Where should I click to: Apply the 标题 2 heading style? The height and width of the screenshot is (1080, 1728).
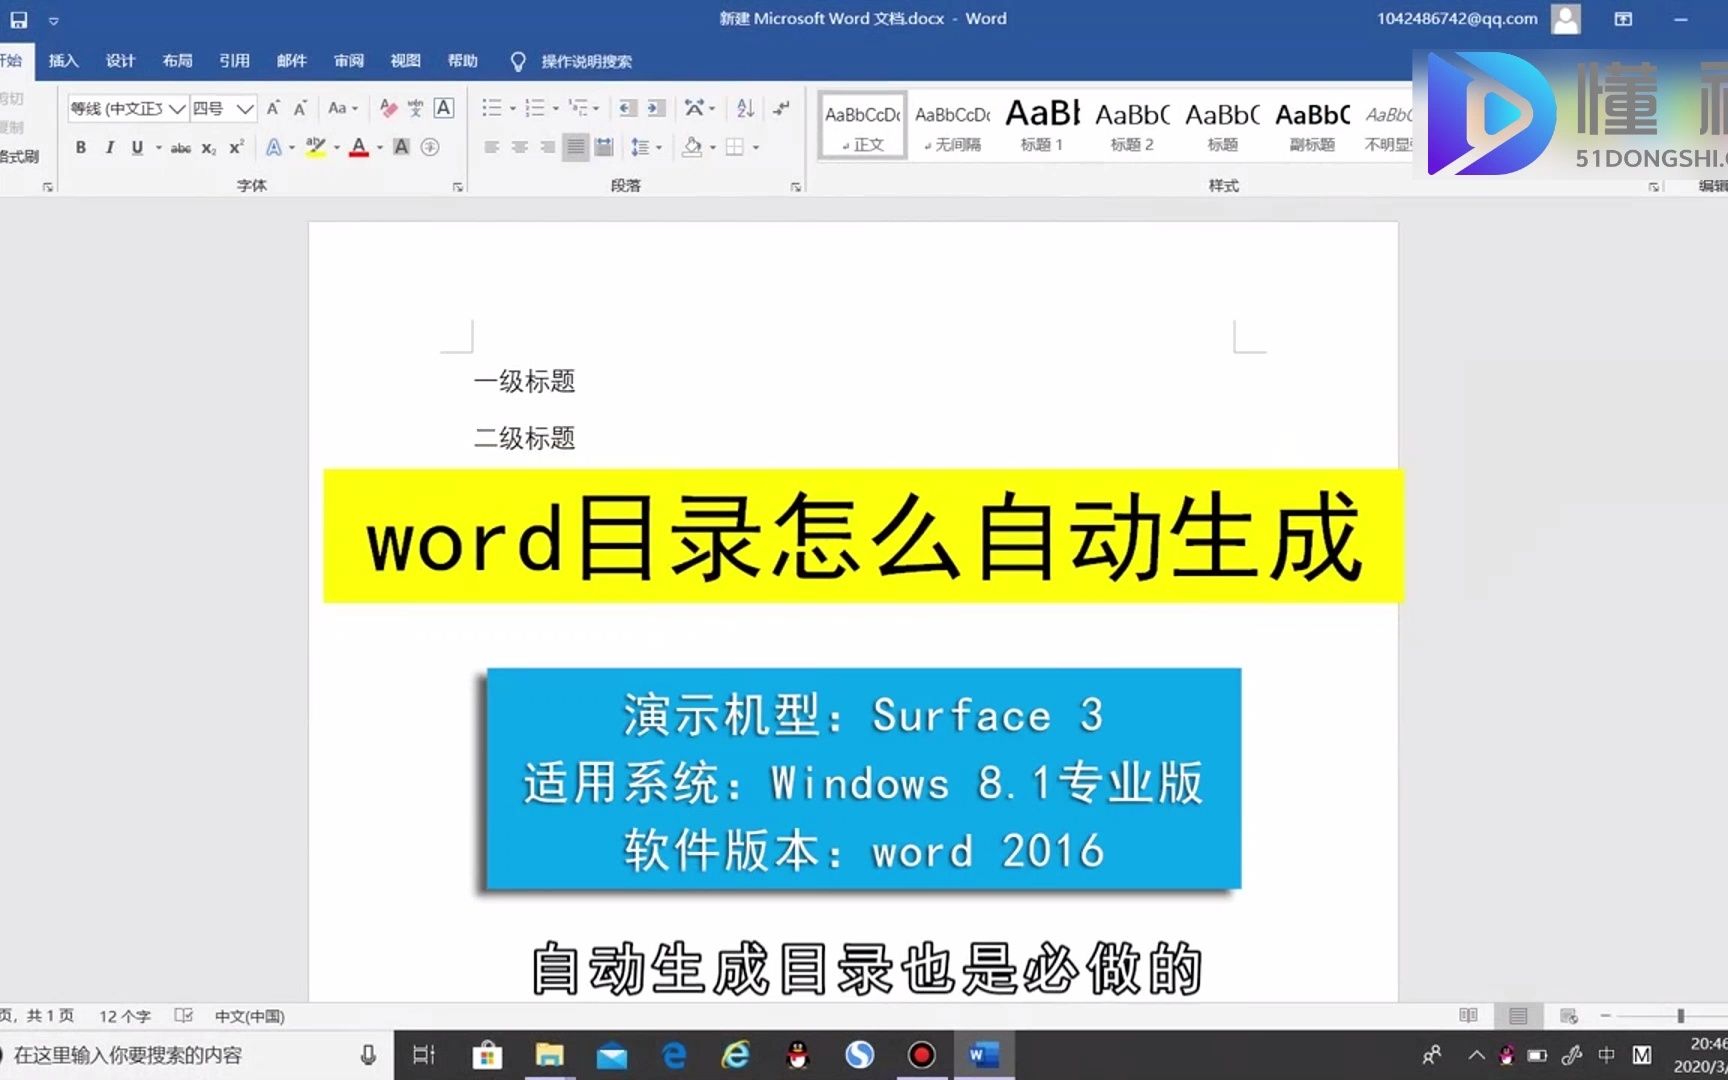click(1132, 126)
